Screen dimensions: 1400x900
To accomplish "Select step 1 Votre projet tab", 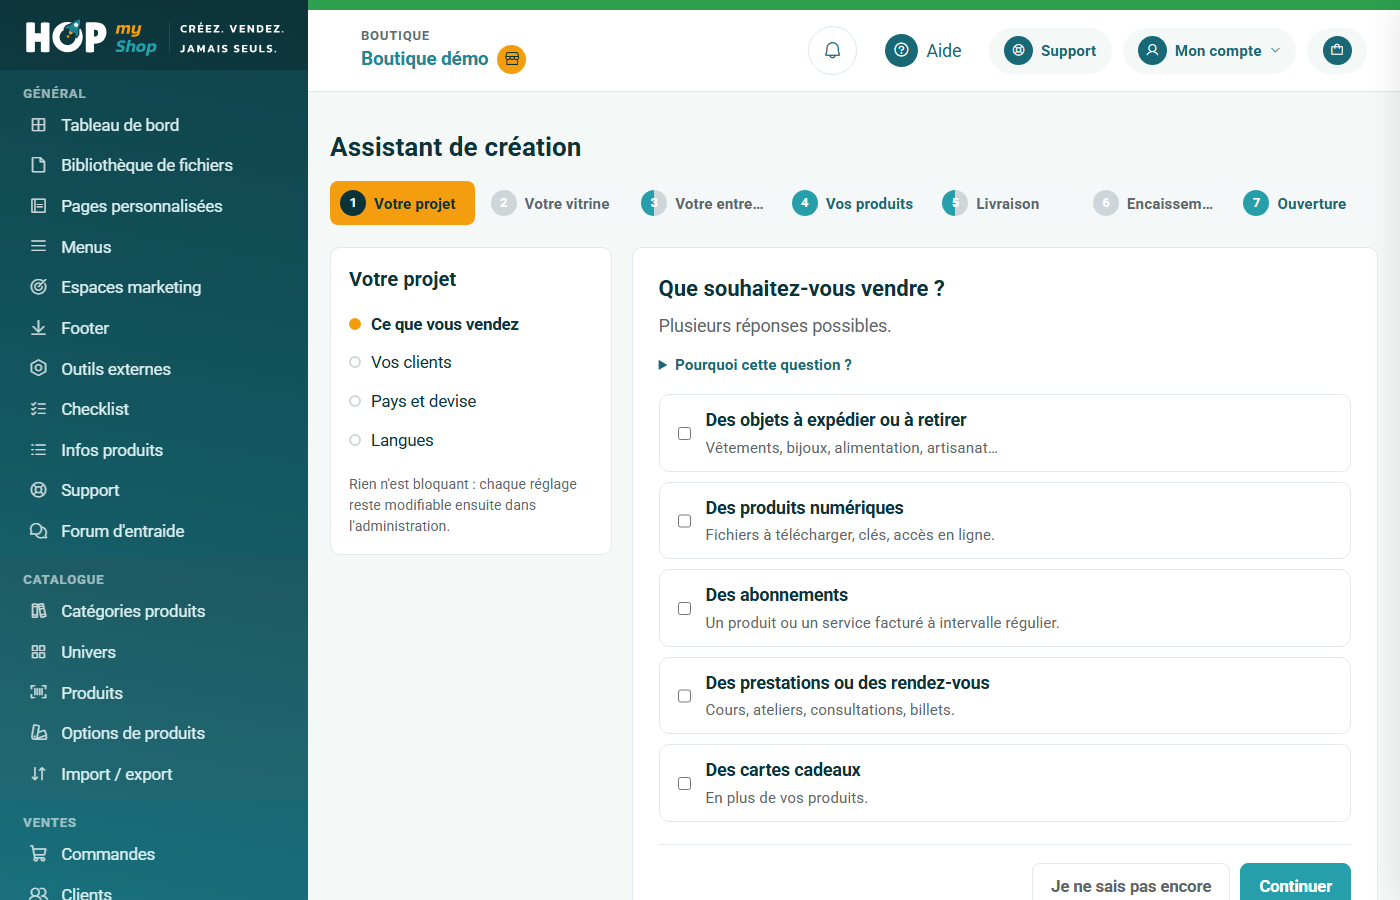I will [x=402, y=203].
